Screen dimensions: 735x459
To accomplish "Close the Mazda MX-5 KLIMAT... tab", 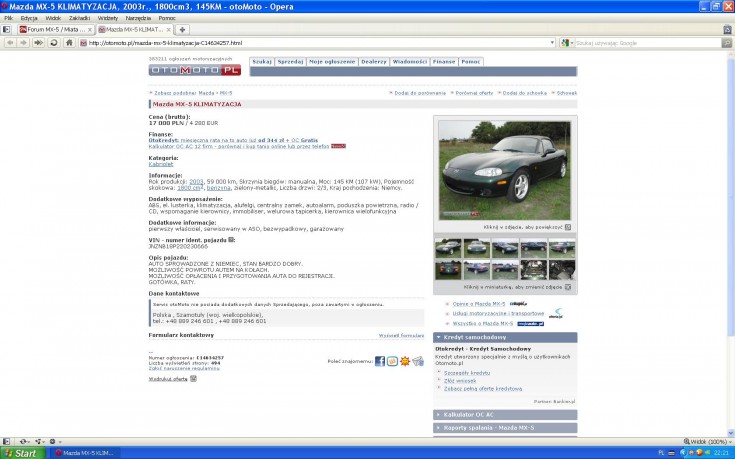I will coord(168,30).
